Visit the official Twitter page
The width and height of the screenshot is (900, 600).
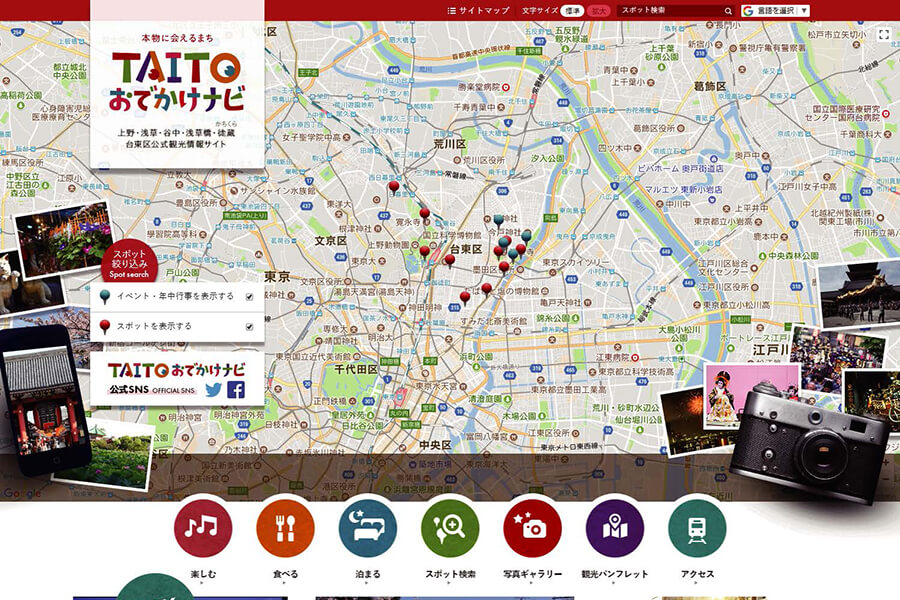[x=214, y=390]
